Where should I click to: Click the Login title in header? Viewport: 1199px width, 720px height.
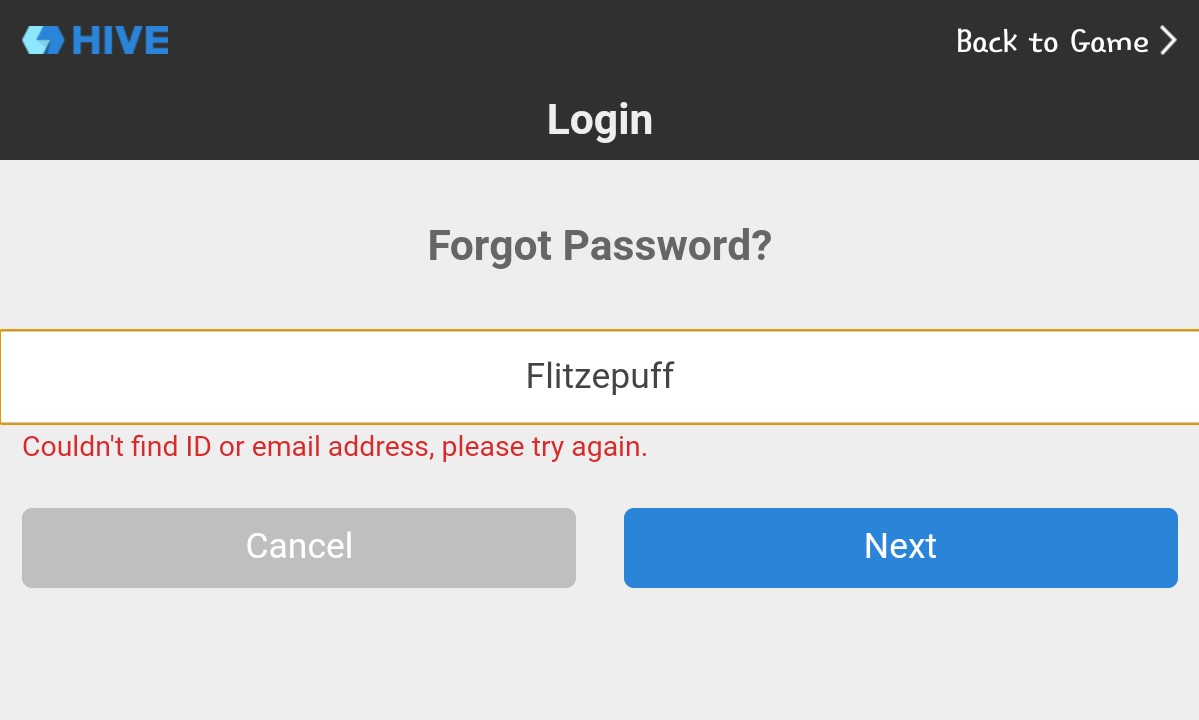click(x=600, y=120)
